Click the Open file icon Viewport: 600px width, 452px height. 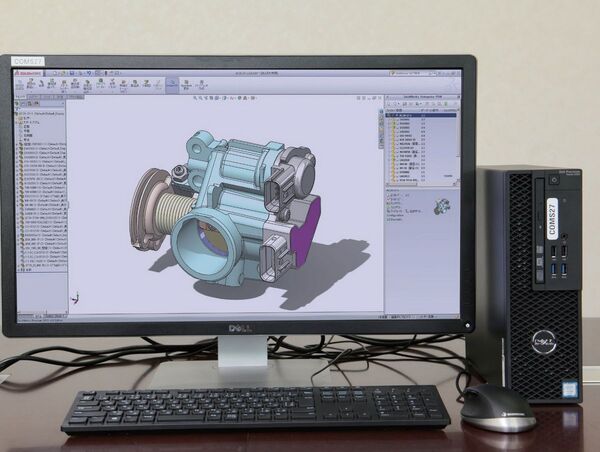(63, 73)
